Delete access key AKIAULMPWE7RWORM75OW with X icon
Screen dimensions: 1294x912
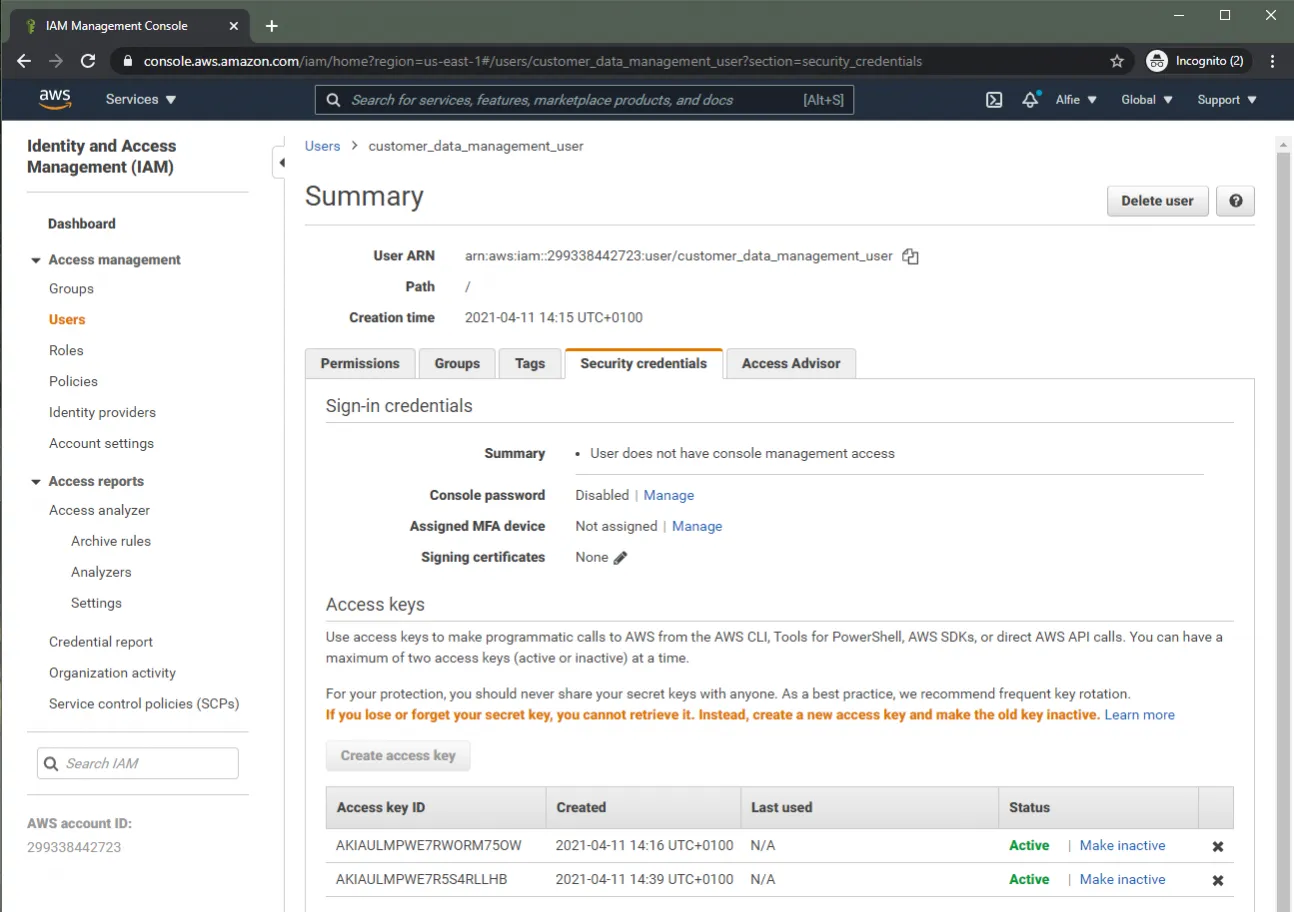[x=1218, y=846]
